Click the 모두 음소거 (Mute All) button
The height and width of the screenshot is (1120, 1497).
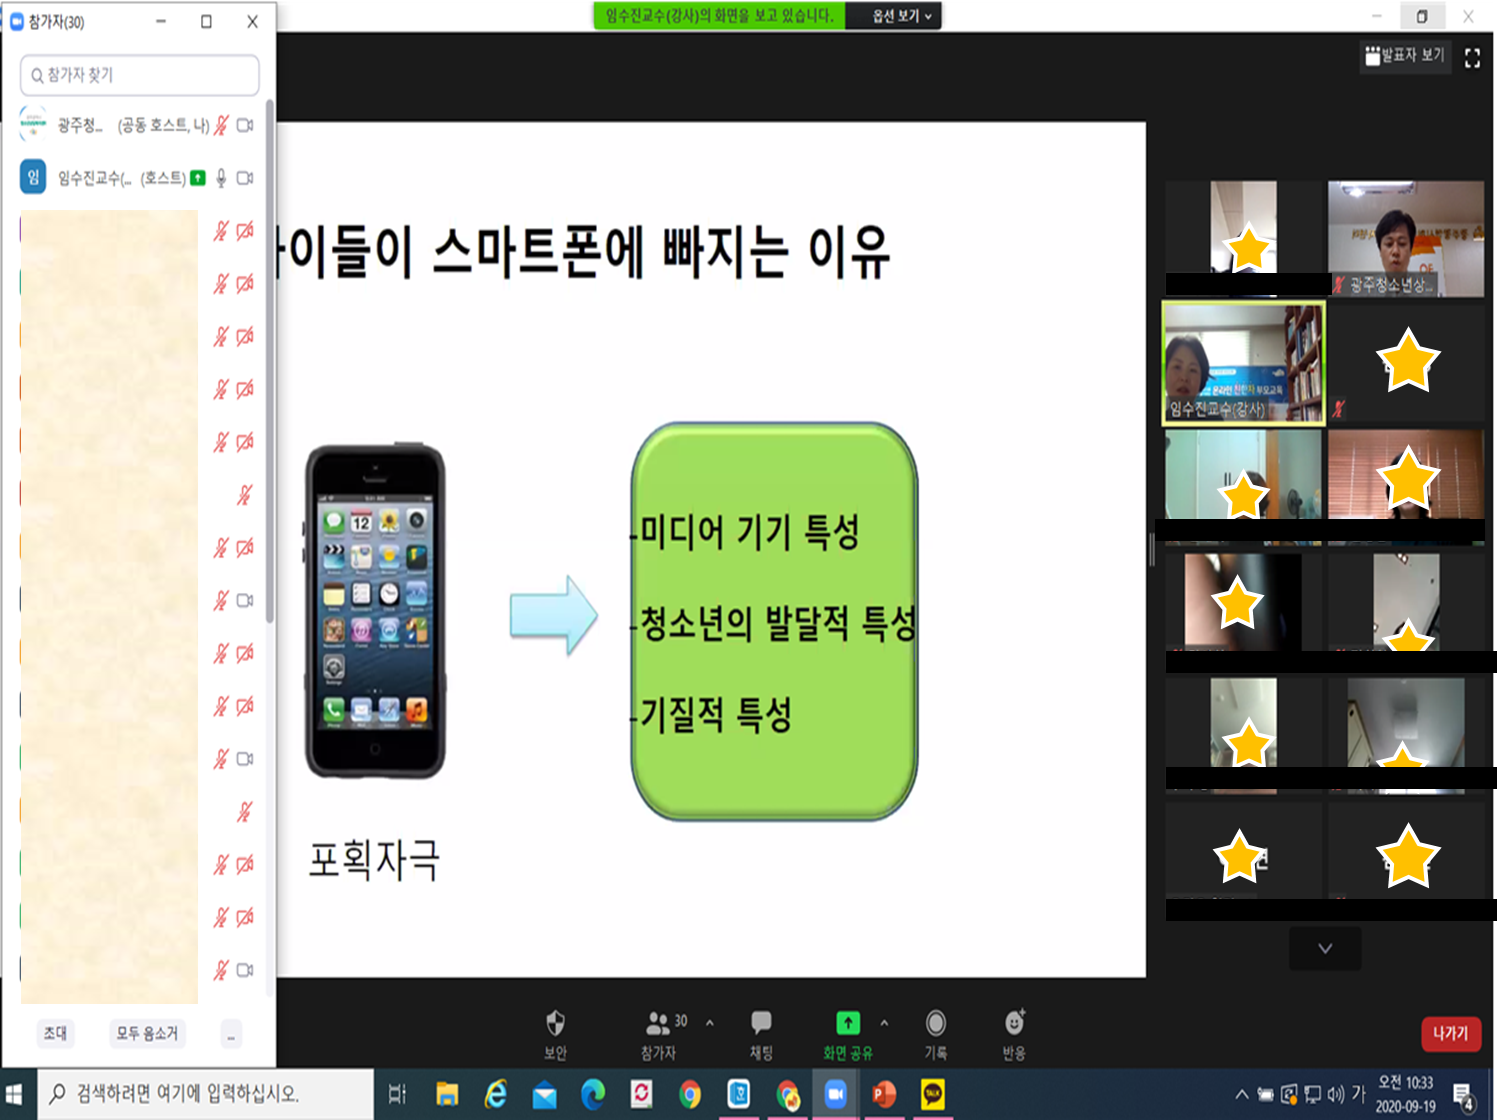click(147, 1033)
